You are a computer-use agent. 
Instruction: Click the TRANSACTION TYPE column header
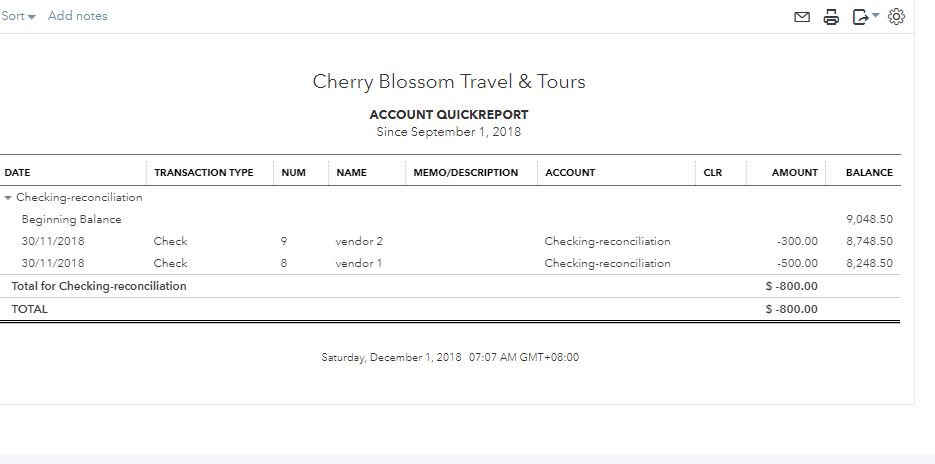click(x=204, y=172)
